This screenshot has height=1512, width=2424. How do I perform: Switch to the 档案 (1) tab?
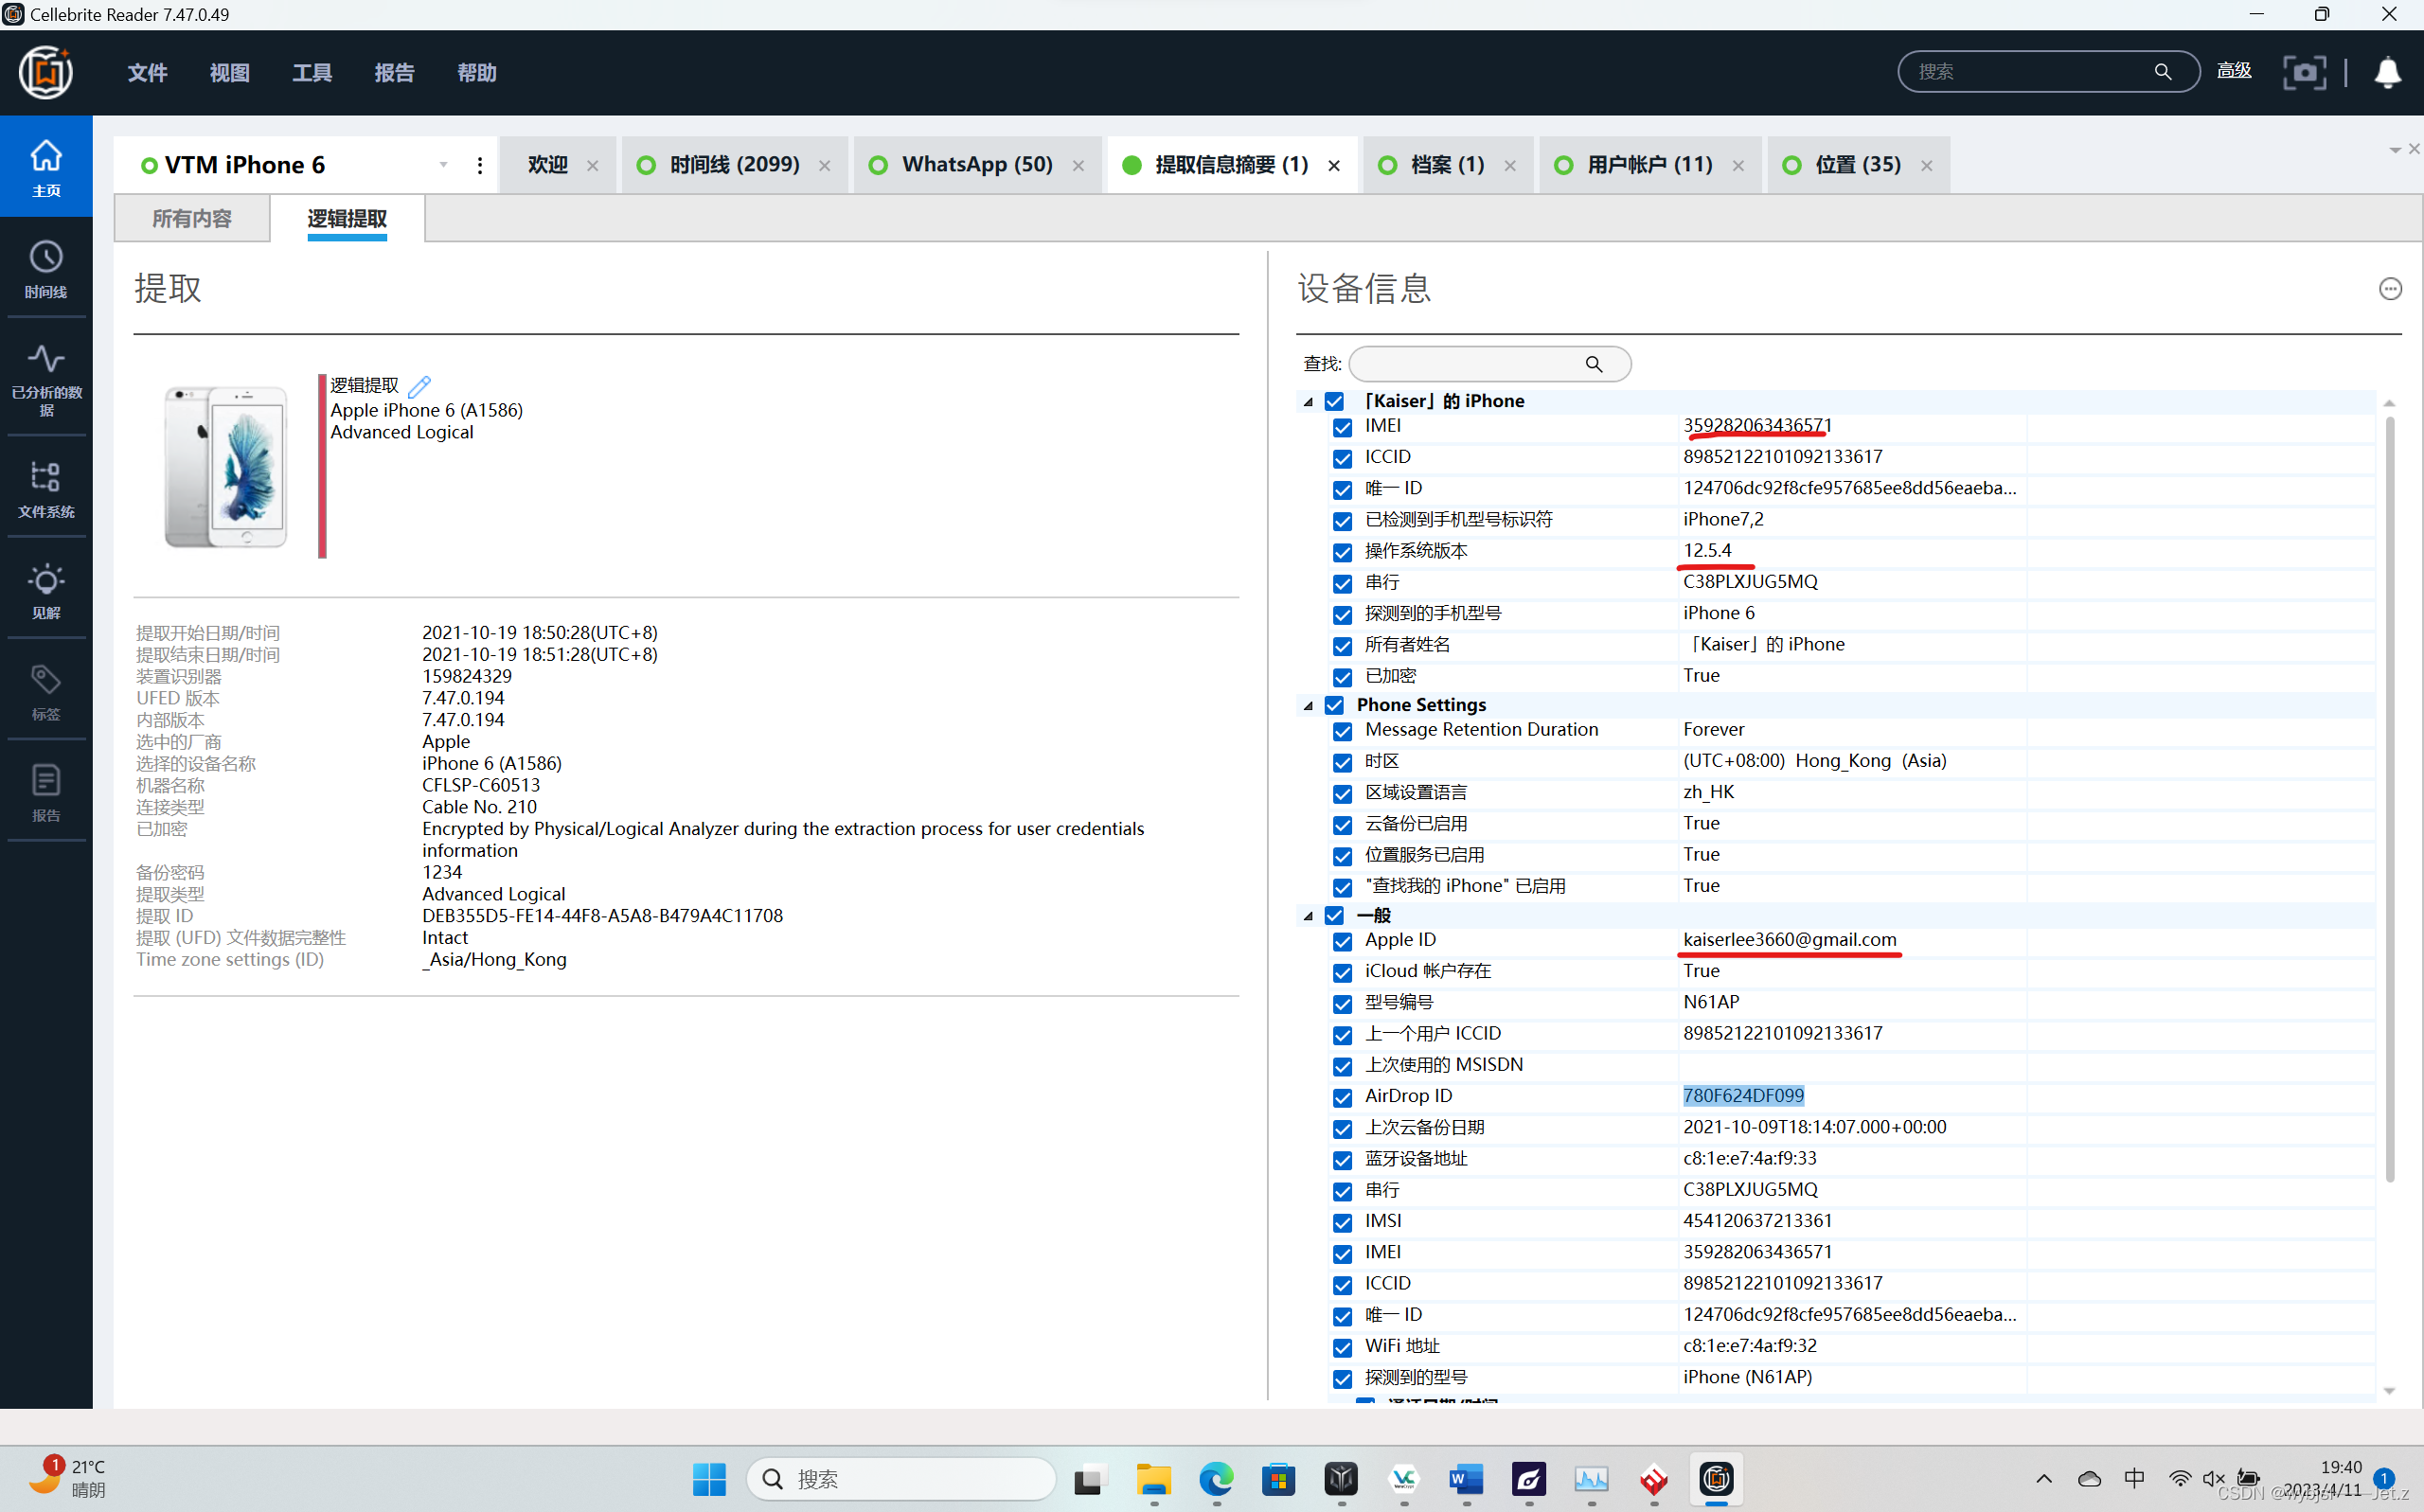pyautogui.click(x=1447, y=164)
